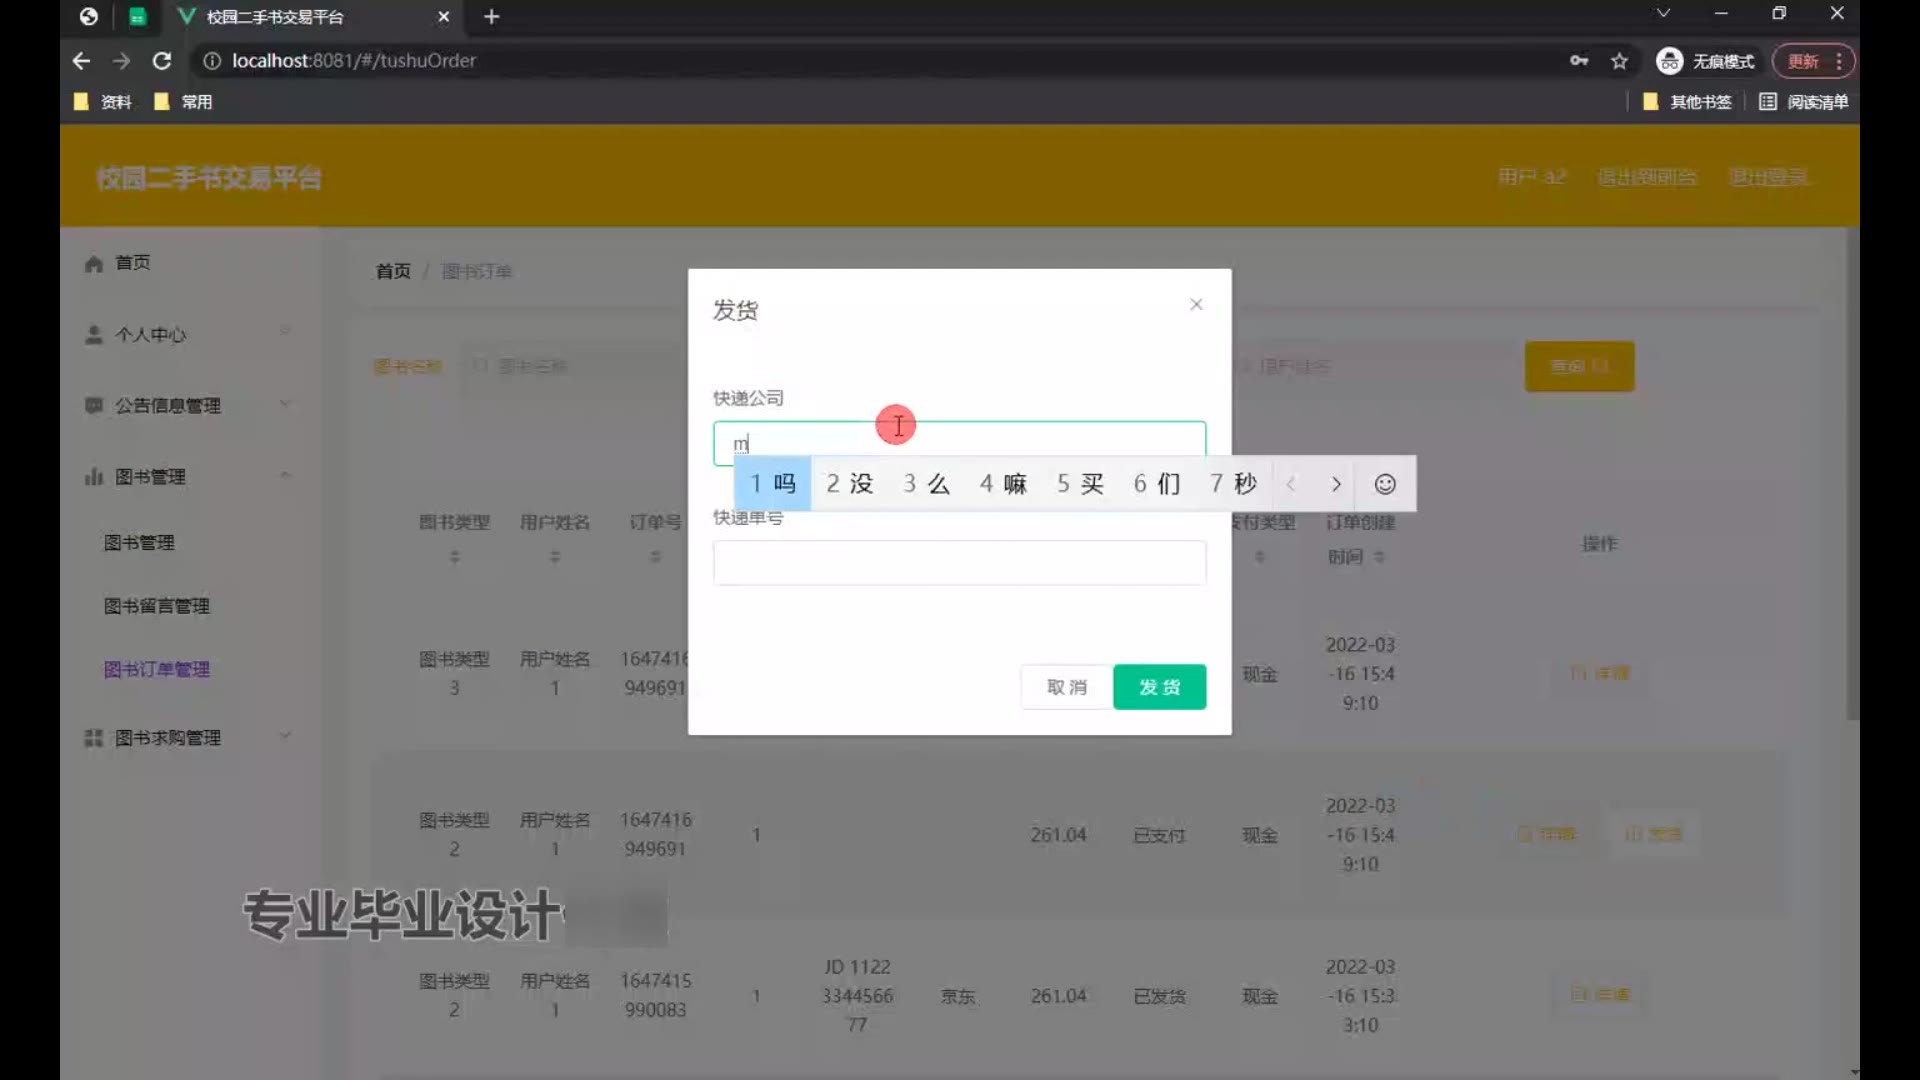The width and height of the screenshot is (1920, 1080).
Task: Click the browser reload icon
Action: pyautogui.click(x=161, y=61)
